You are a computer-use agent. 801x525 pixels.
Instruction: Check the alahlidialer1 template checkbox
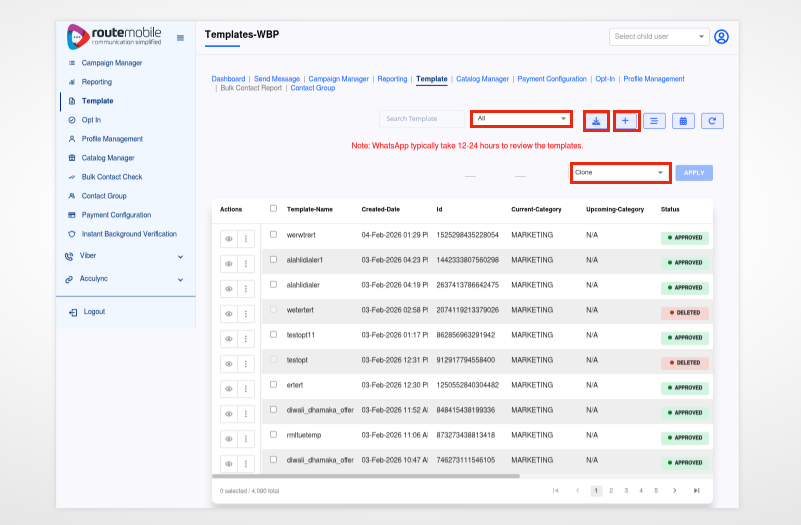(x=273, y=259)
